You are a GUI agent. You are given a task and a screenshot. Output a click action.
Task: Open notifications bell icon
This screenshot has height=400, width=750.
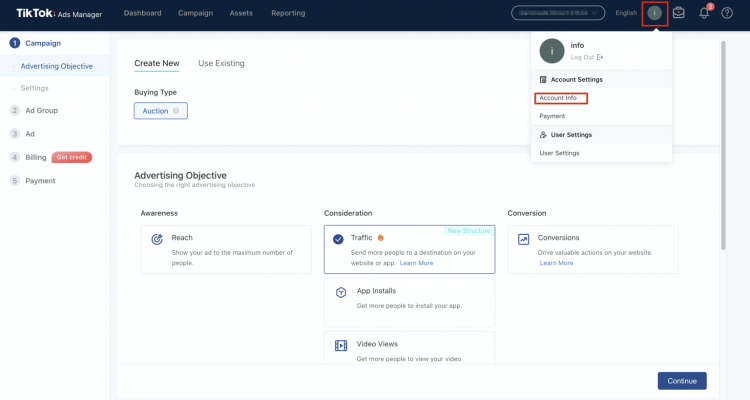[x=704, y=13]
